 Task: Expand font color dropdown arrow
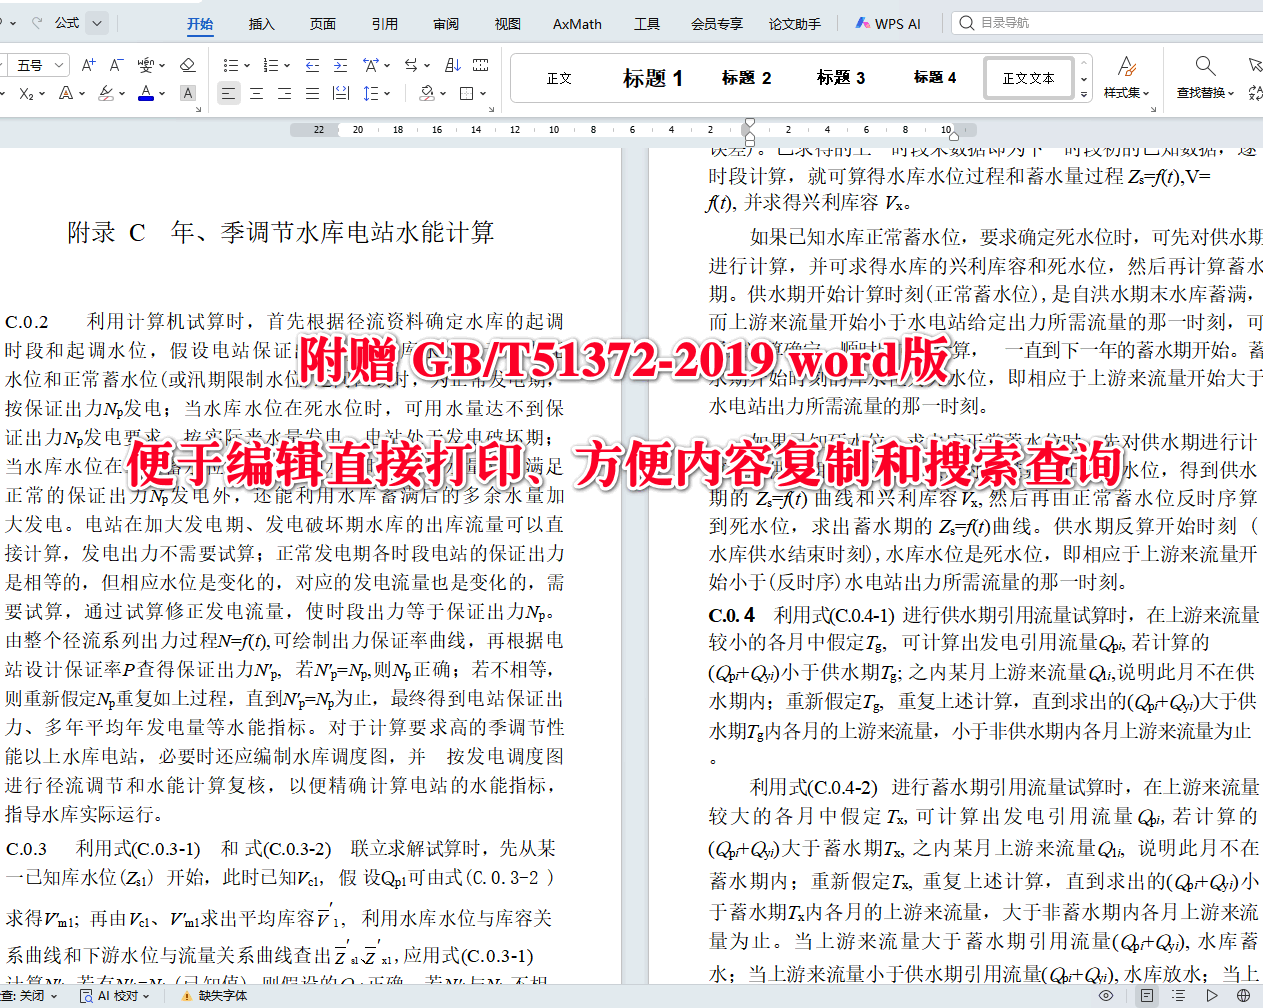(x=162, y=93)
